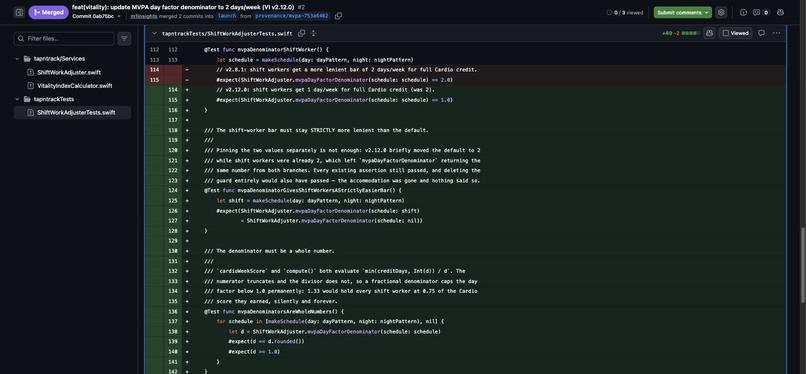The image size is (806, 374).
Task: Click the purple Merged status badge
Action: [48, 12]
